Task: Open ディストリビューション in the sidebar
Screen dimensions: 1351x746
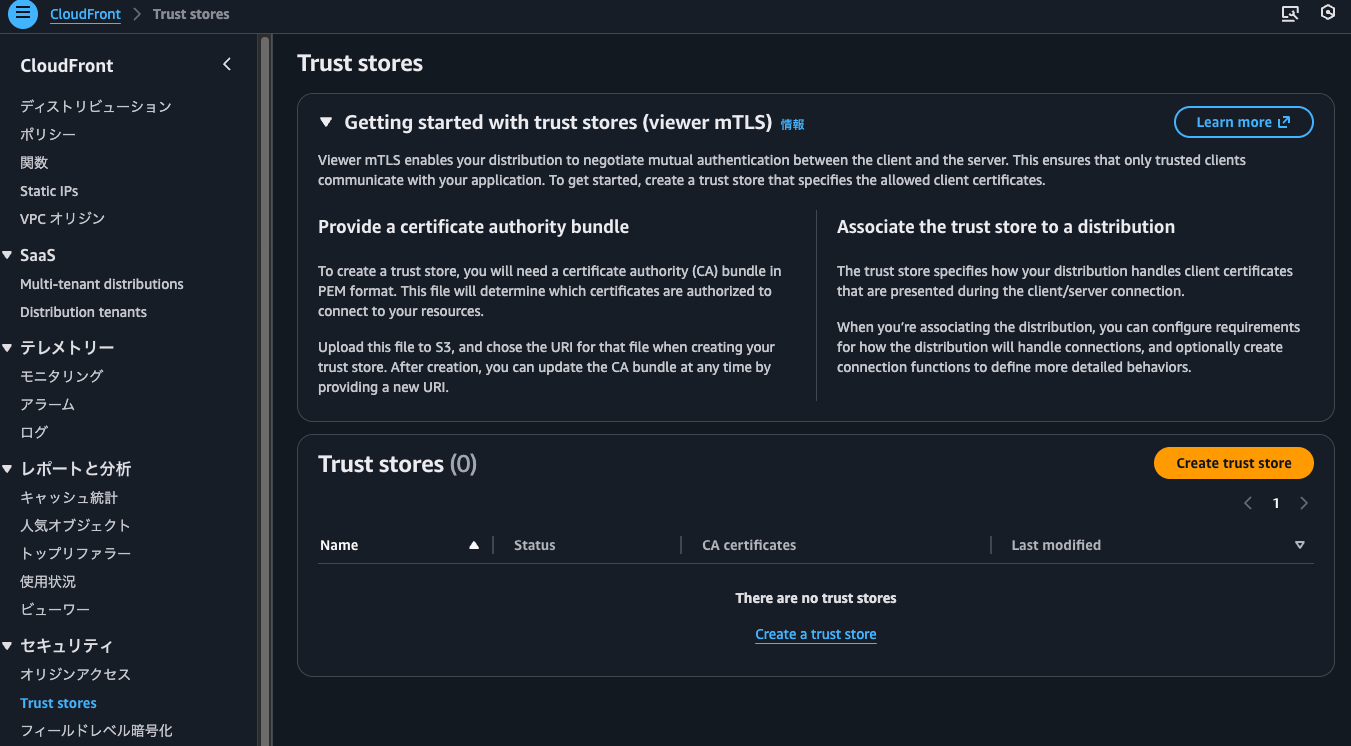Action: coord(95,106)
